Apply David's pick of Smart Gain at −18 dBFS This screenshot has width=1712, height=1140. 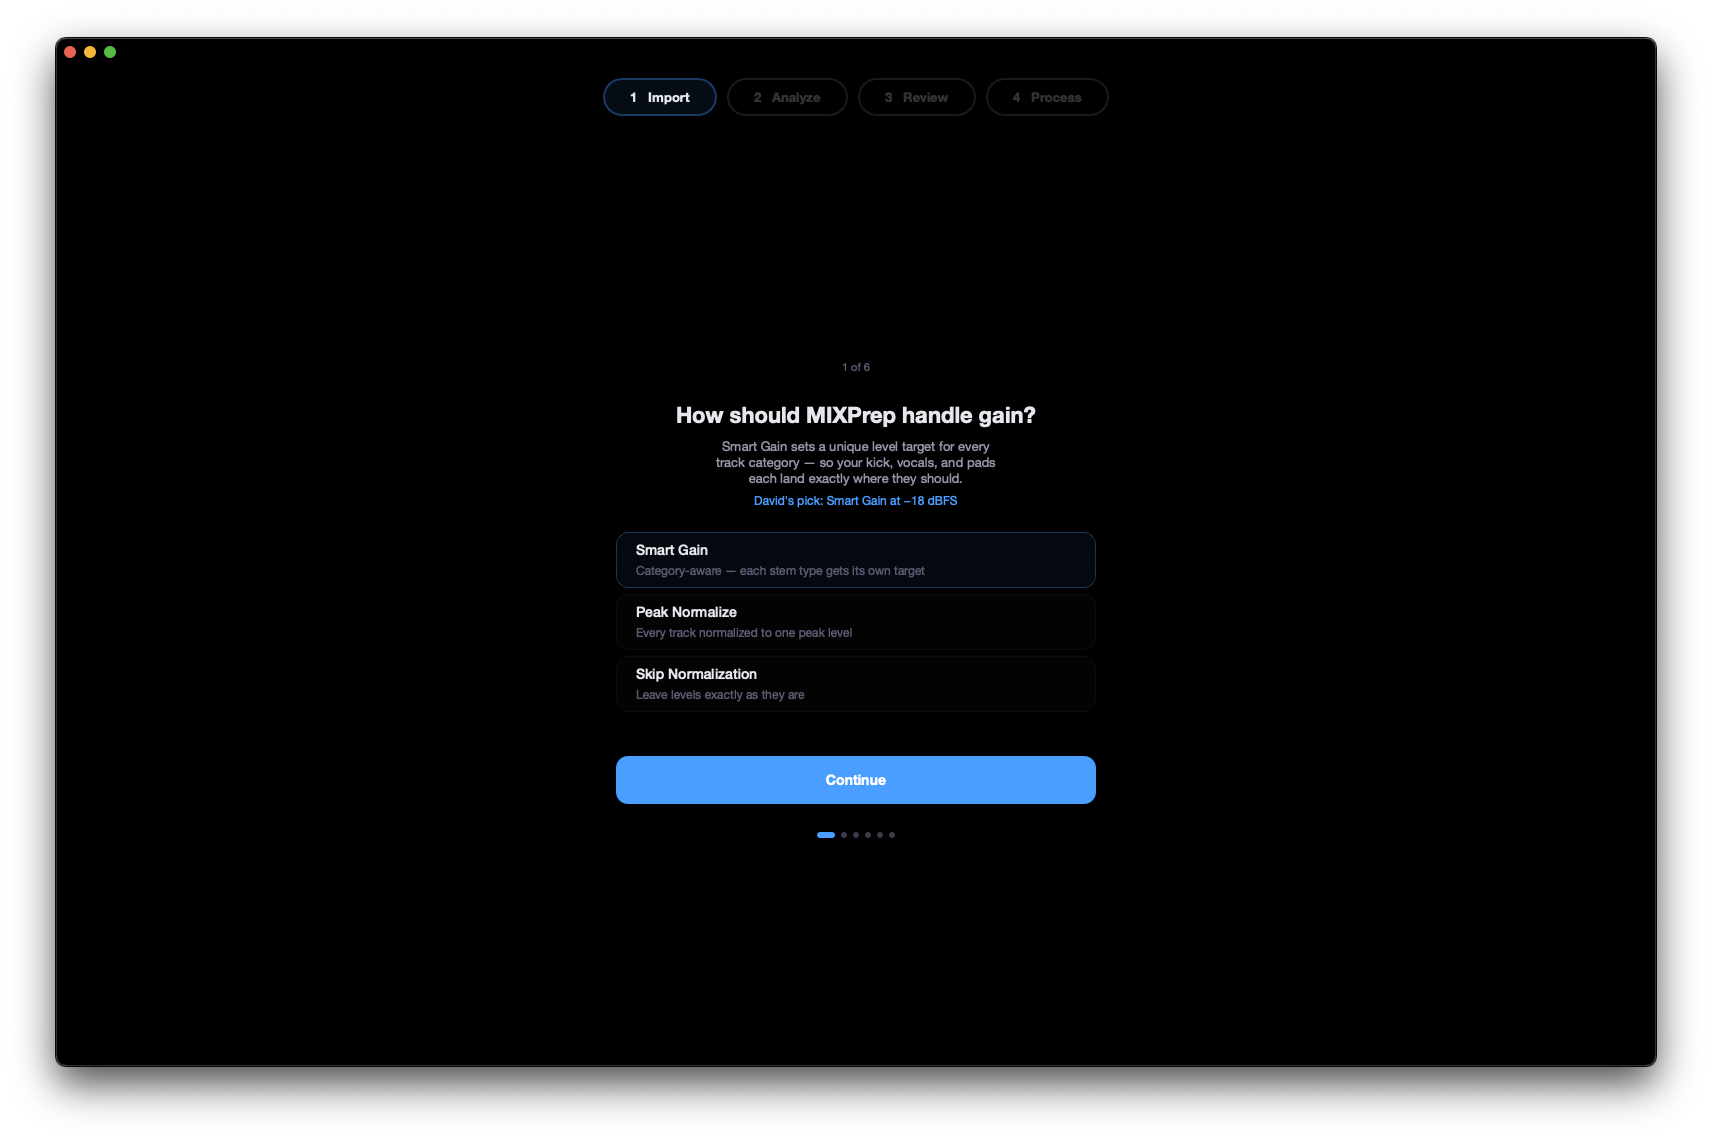[x=855, y=500]
